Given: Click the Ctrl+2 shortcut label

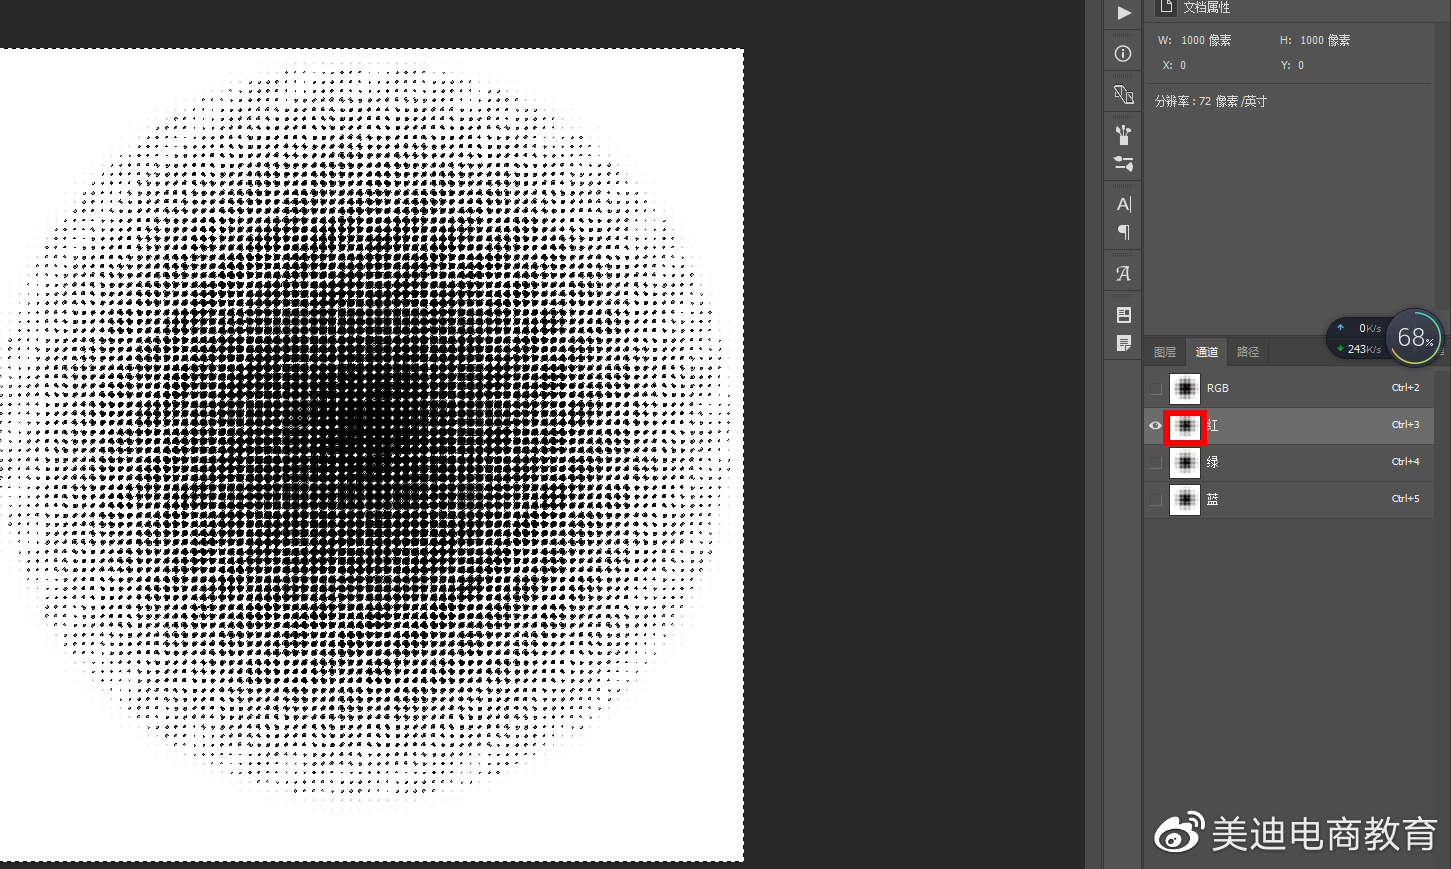Looking at the screenshot, I should point(1405,388).
